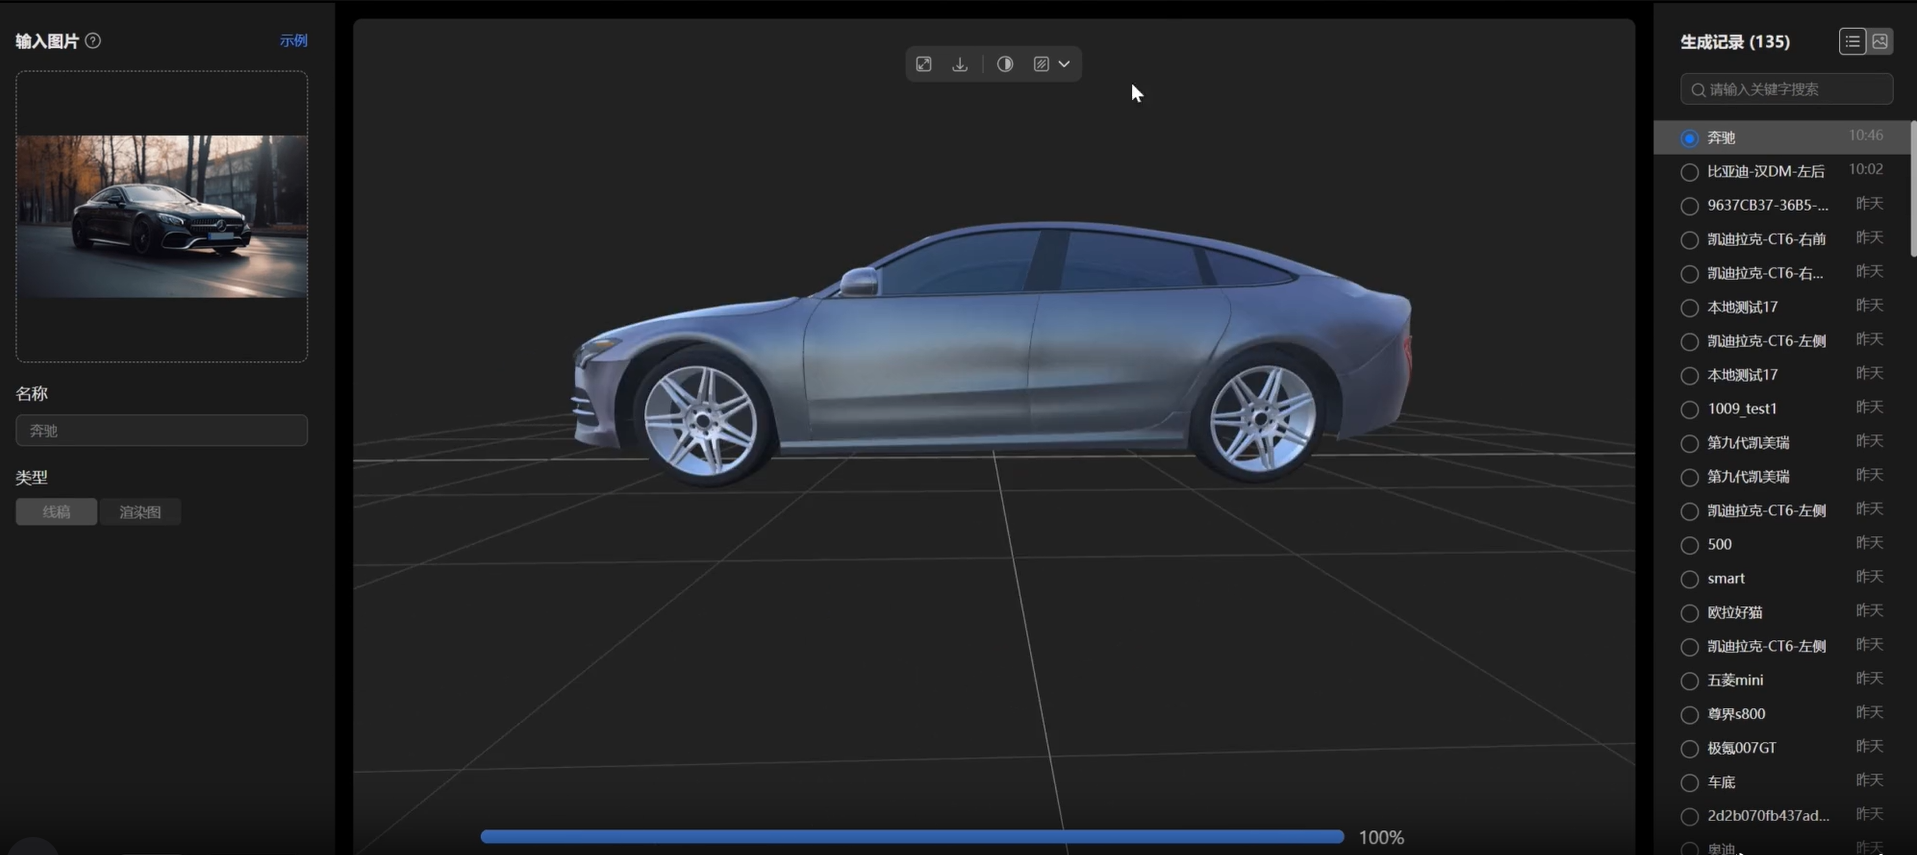The image size is (1917, 855).
Task: Choose the 线稿 type option
Action: 56,512
